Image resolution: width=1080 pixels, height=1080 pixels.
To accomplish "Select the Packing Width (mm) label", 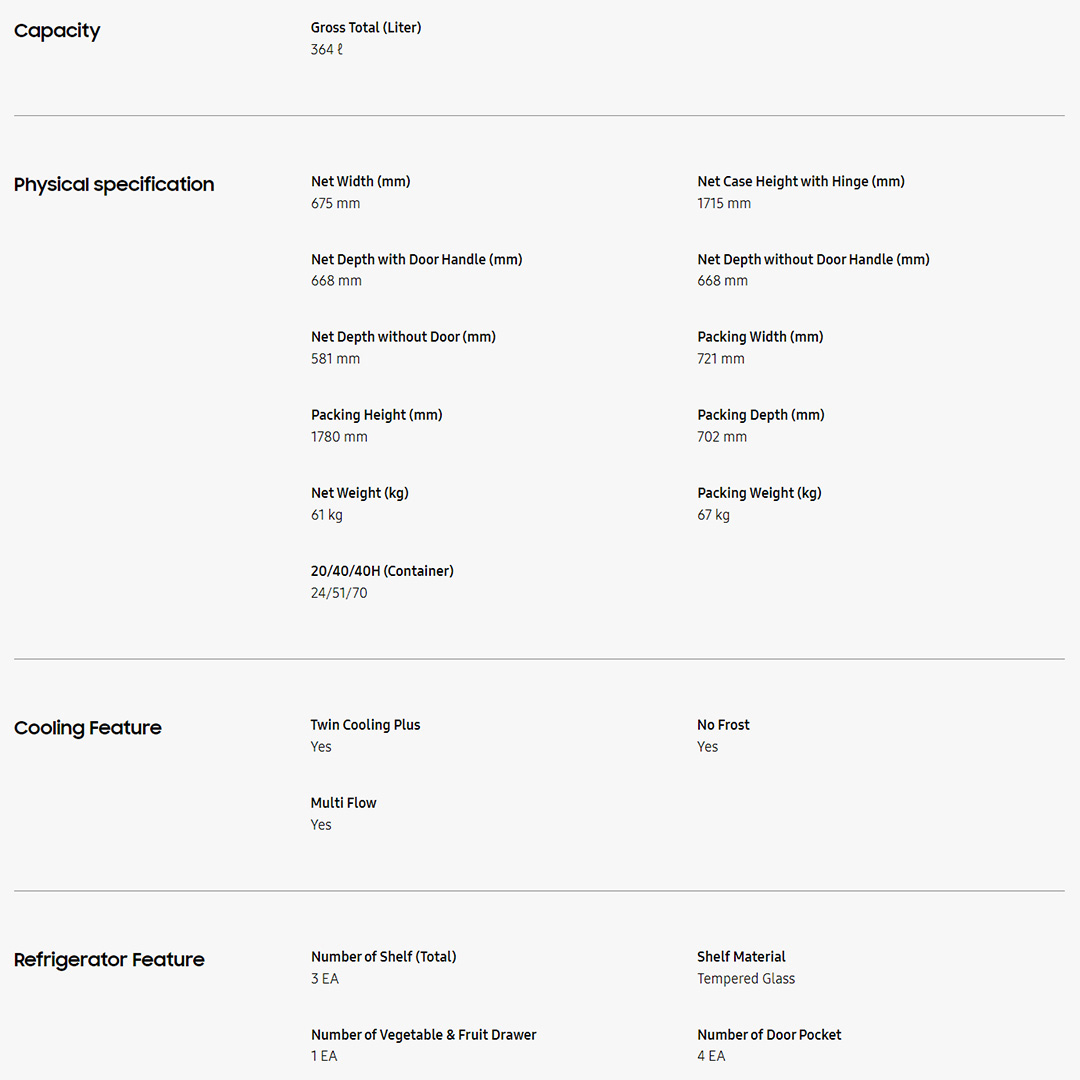I will tap(760, 337).
